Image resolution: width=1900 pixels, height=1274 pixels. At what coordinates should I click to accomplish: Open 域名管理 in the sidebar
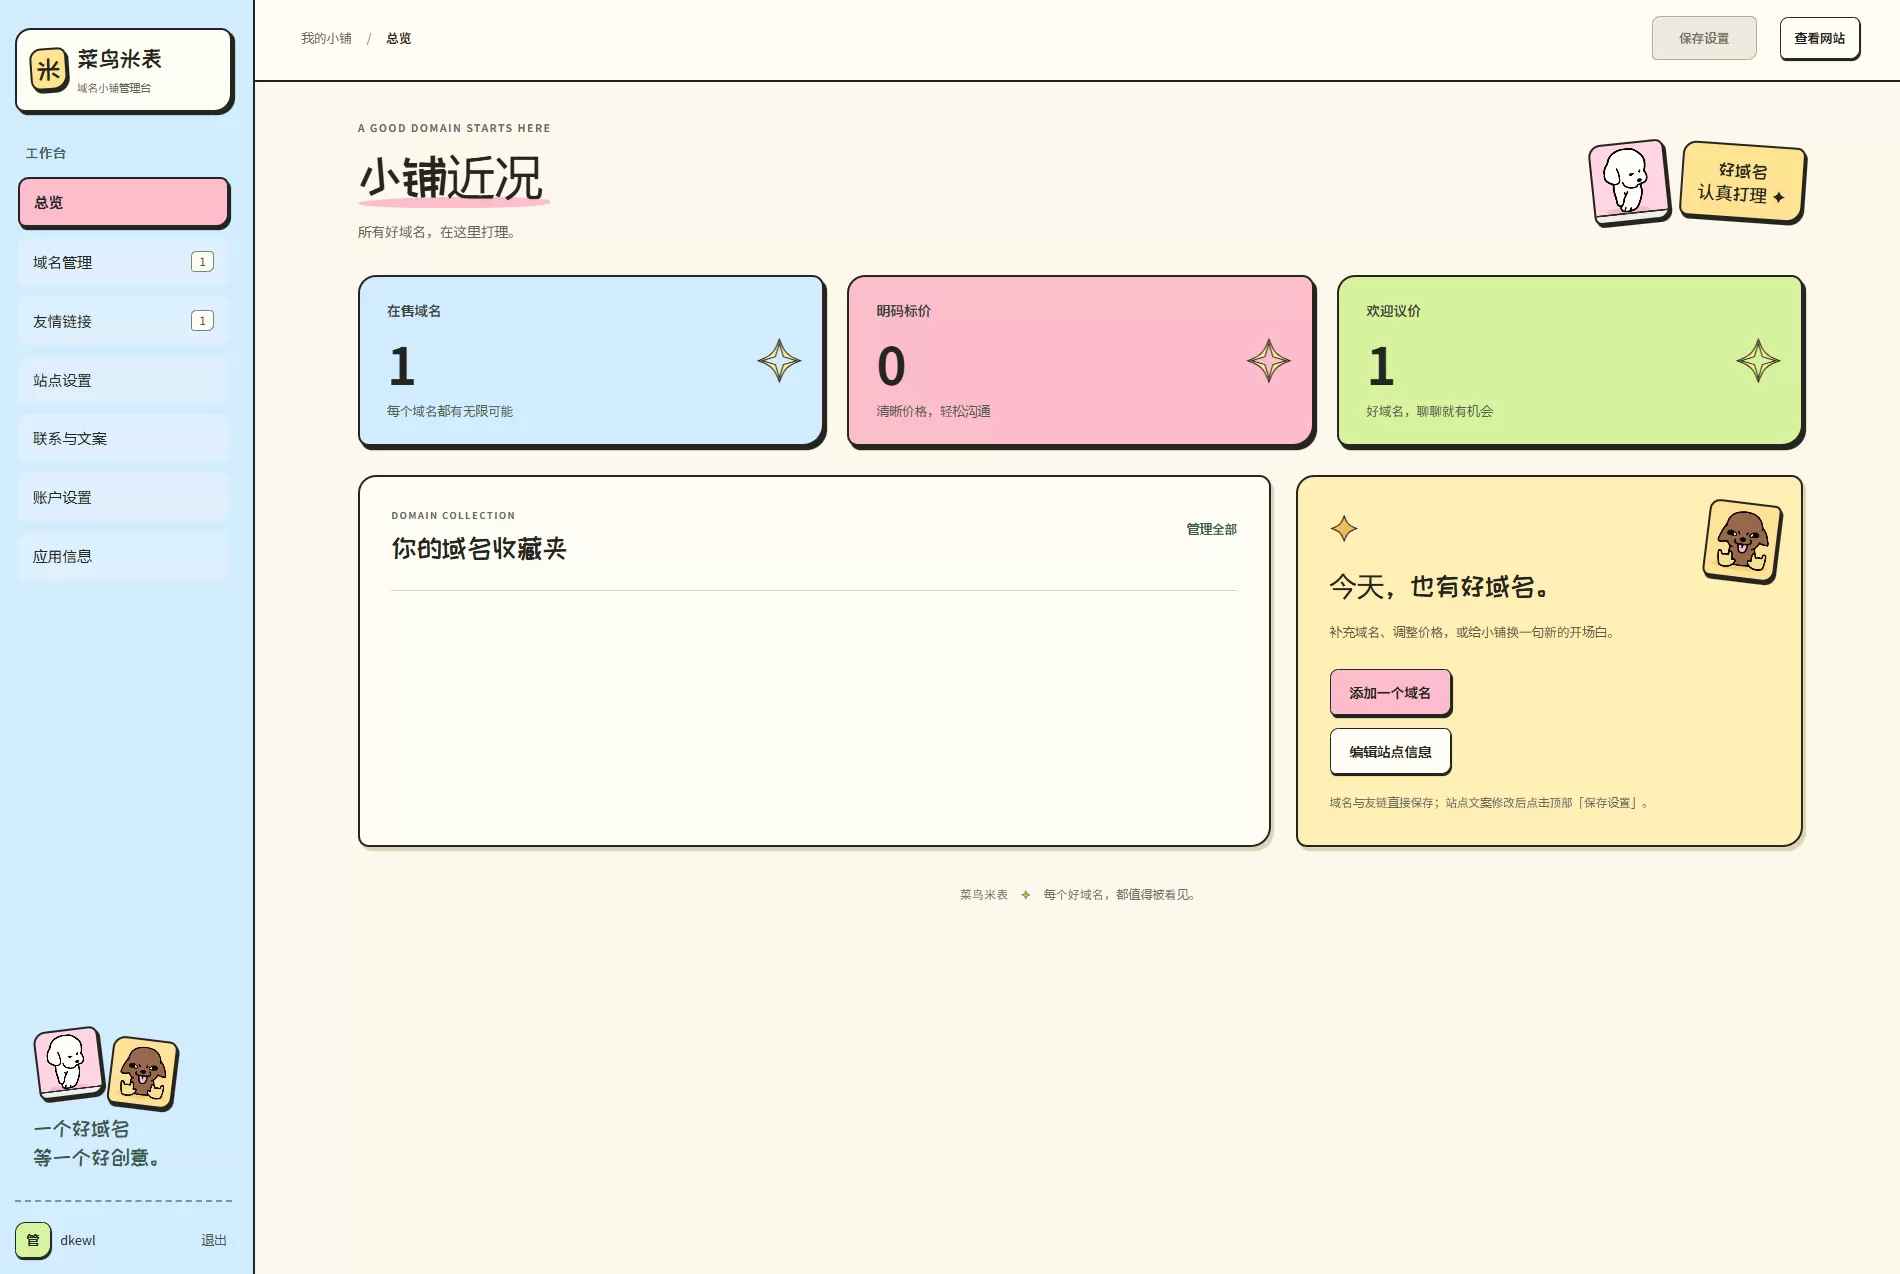(124, 262)
